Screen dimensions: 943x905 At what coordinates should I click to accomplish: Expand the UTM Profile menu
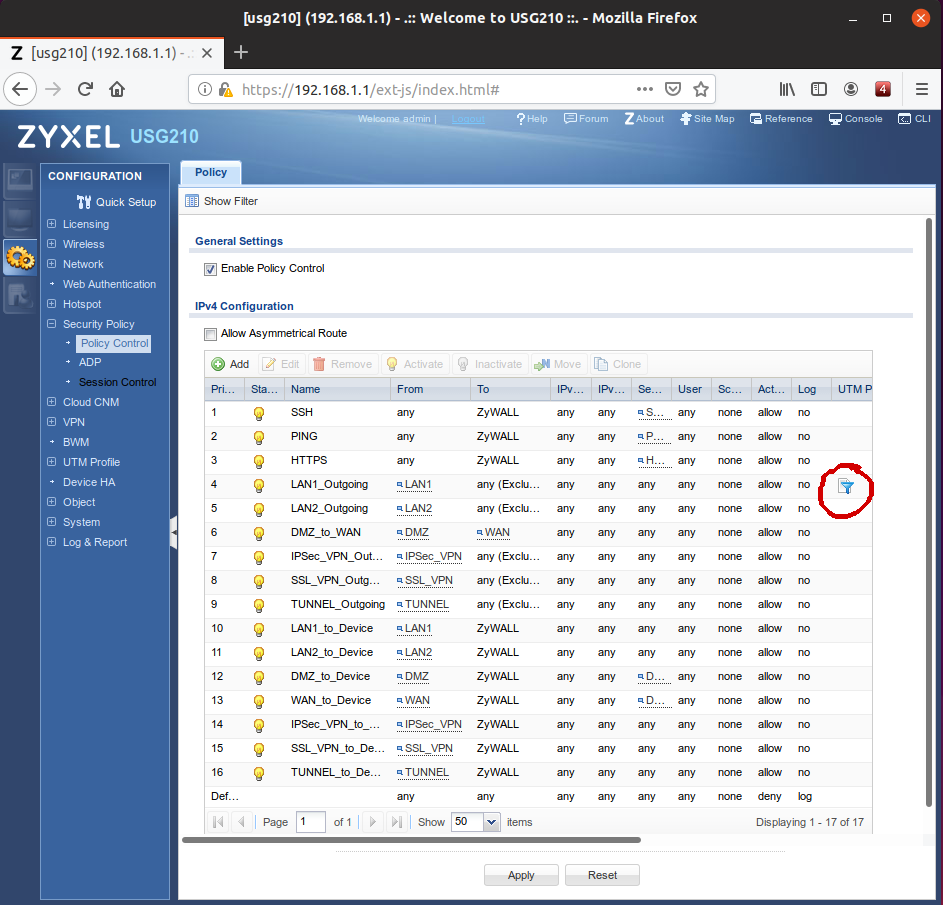point(52,462)
